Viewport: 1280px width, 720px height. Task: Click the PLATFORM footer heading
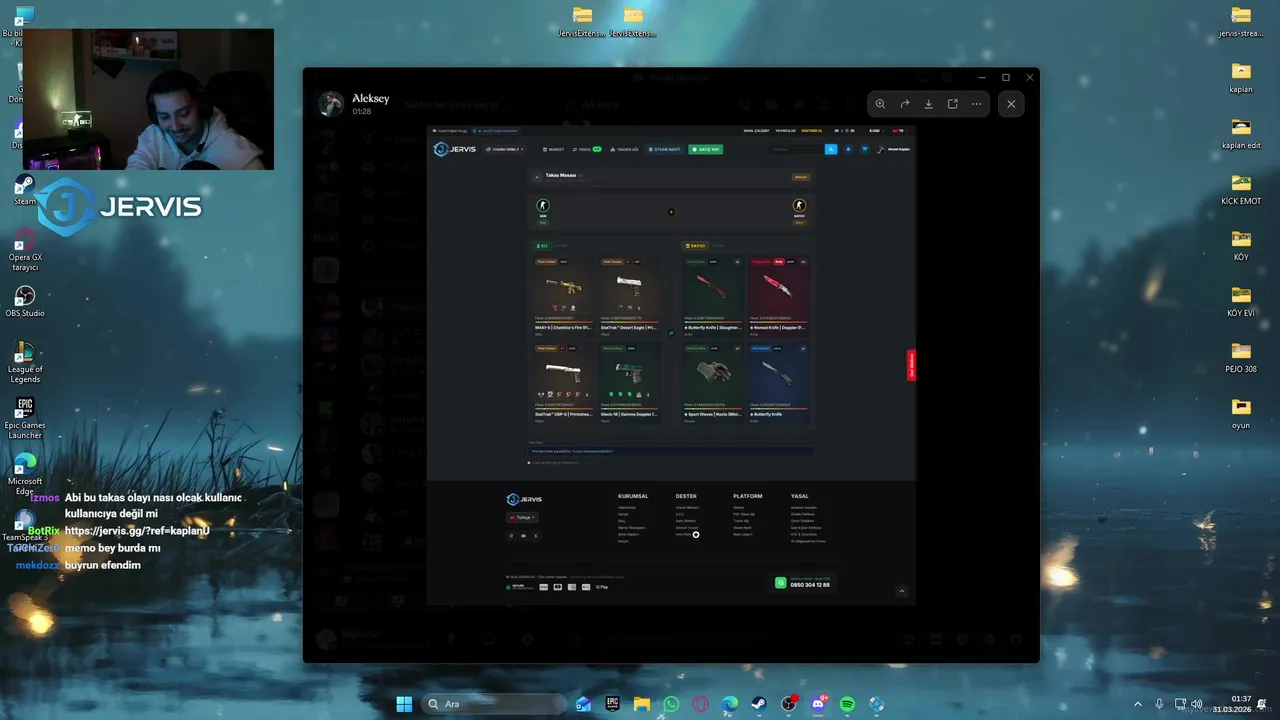(748, 496)
